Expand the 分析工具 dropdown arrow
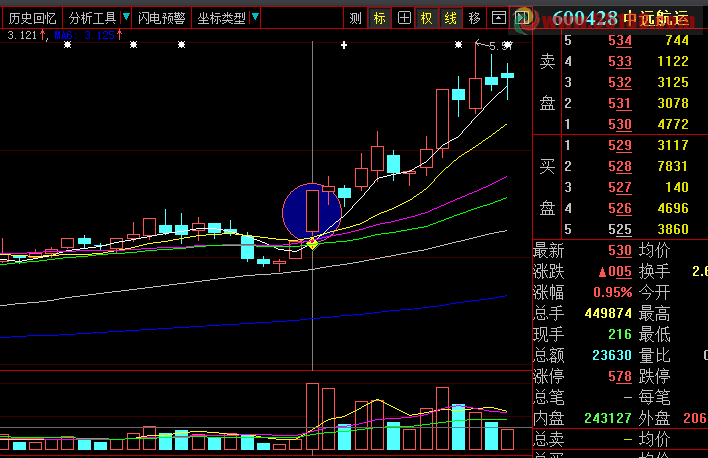This screenshot has height=458, width=708. (x=126, y=18)
